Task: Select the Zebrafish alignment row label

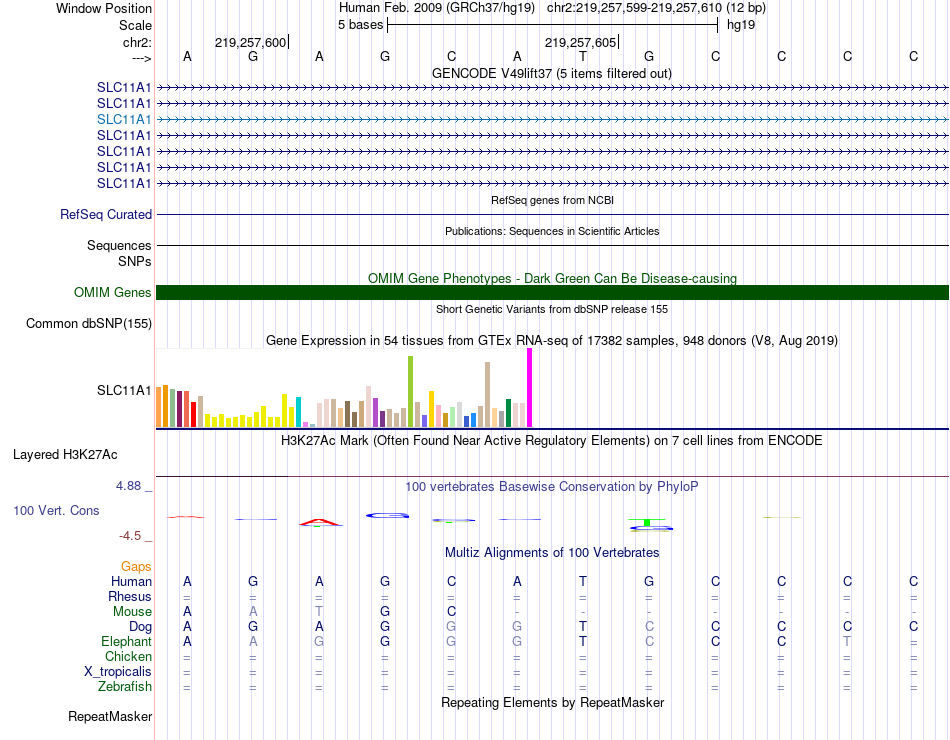Action: (125, 687)
